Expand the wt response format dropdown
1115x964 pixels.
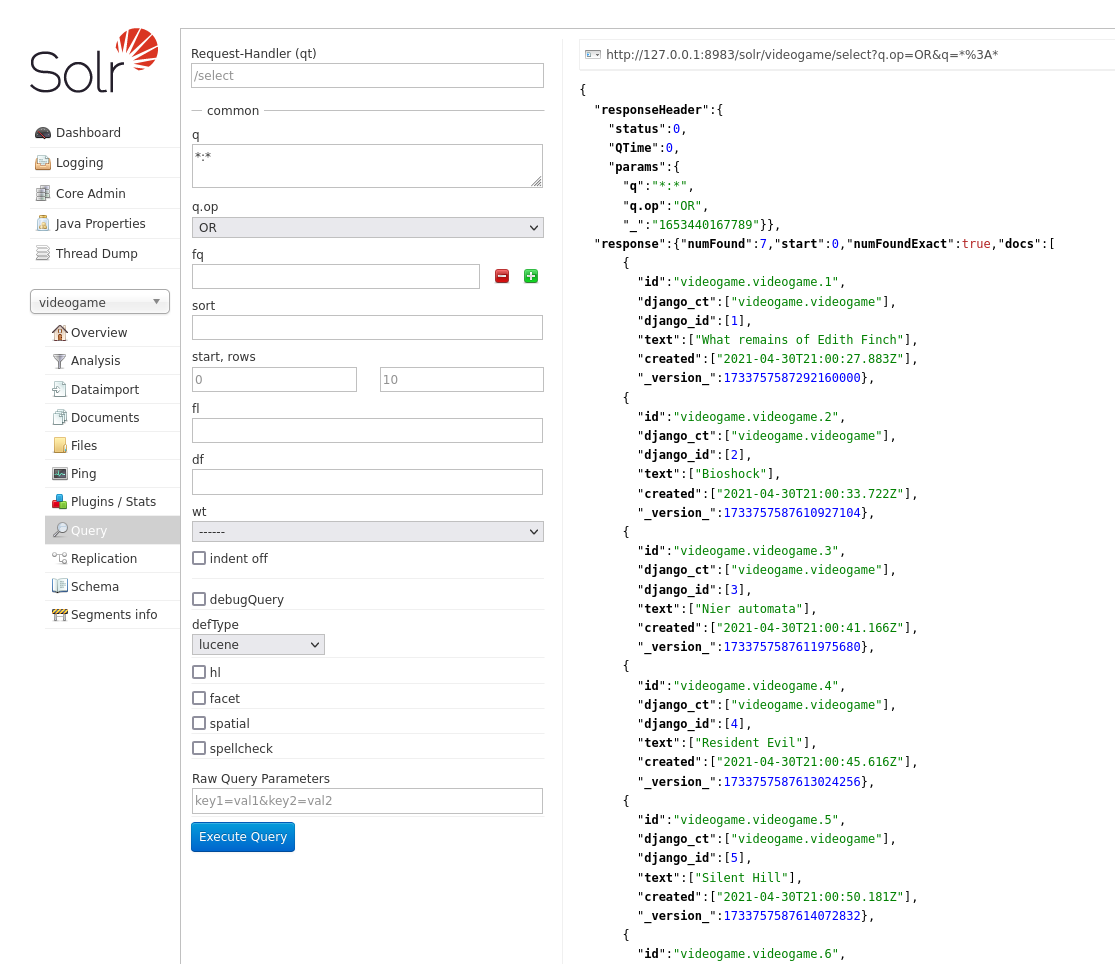pyautogui.click(x=367, y=532)
